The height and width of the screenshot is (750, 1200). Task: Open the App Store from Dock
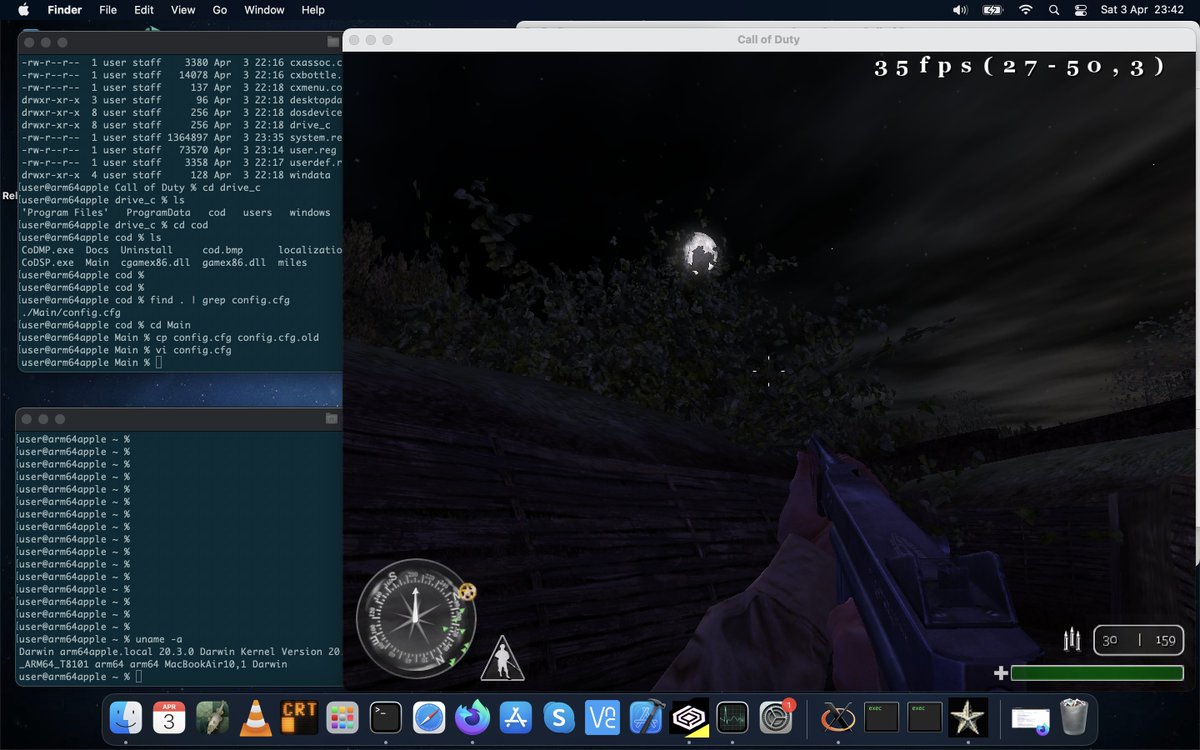(515, 716)
